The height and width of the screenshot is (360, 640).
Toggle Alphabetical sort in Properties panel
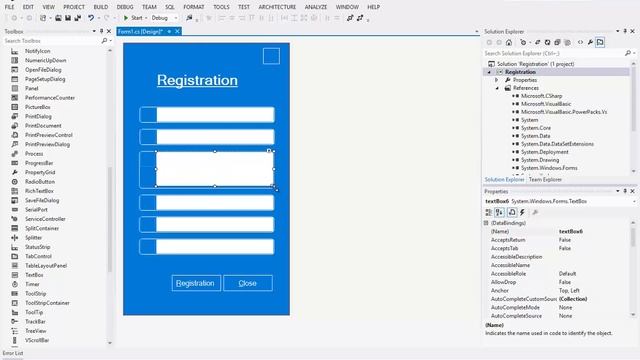coord(499,212)
